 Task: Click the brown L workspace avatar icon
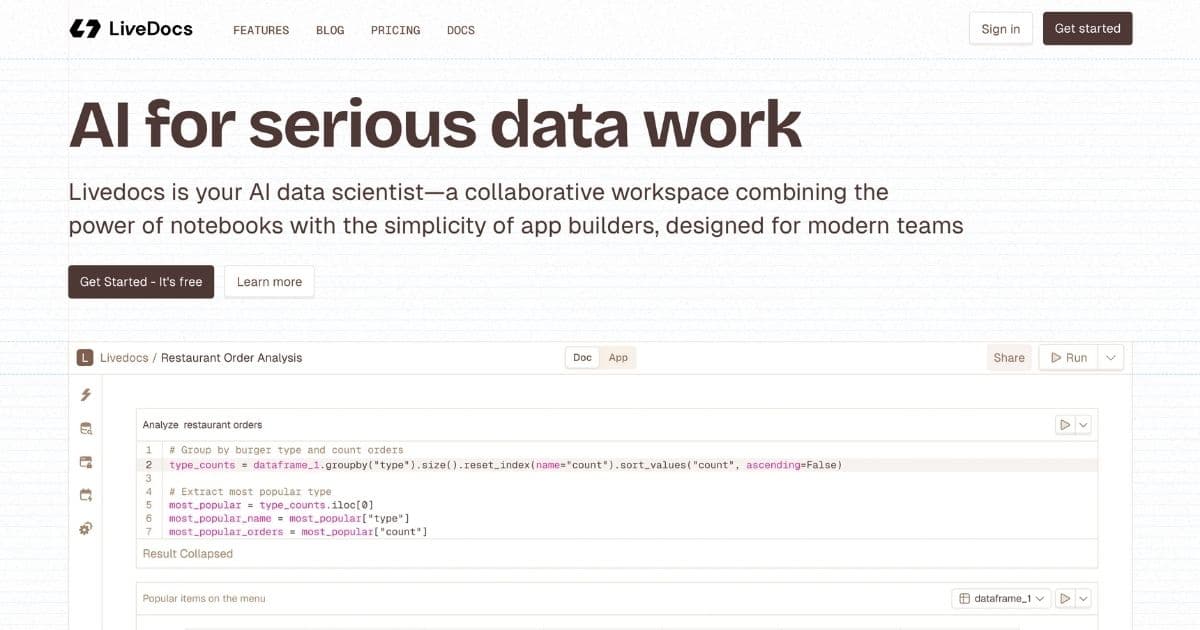point(85,358)
